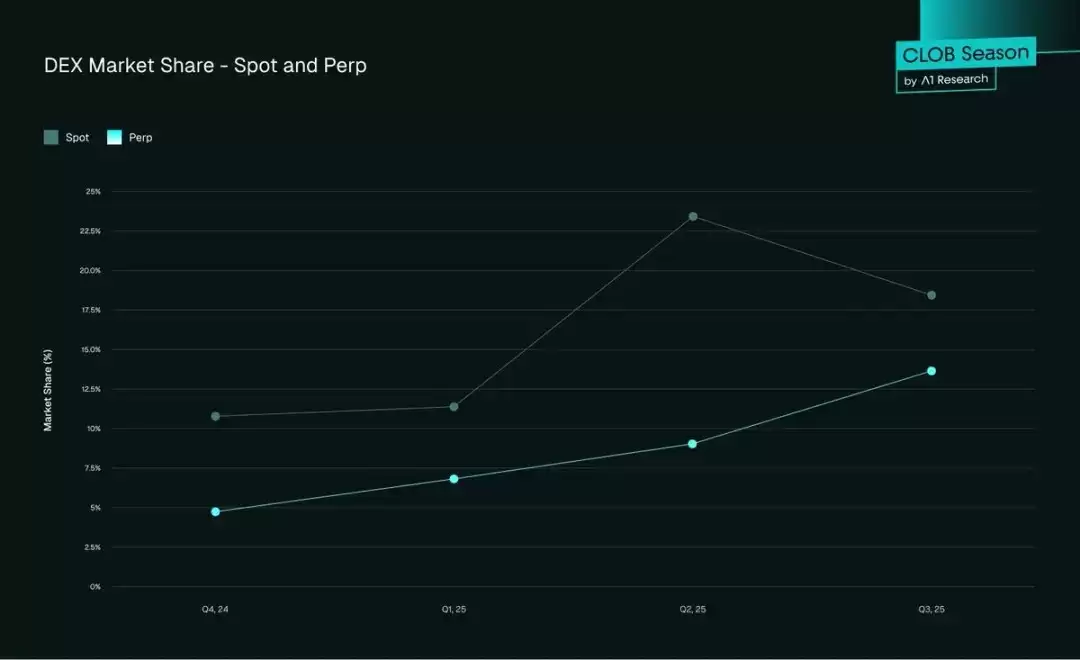Click the CLOB Season badge

tap(966, 53)
